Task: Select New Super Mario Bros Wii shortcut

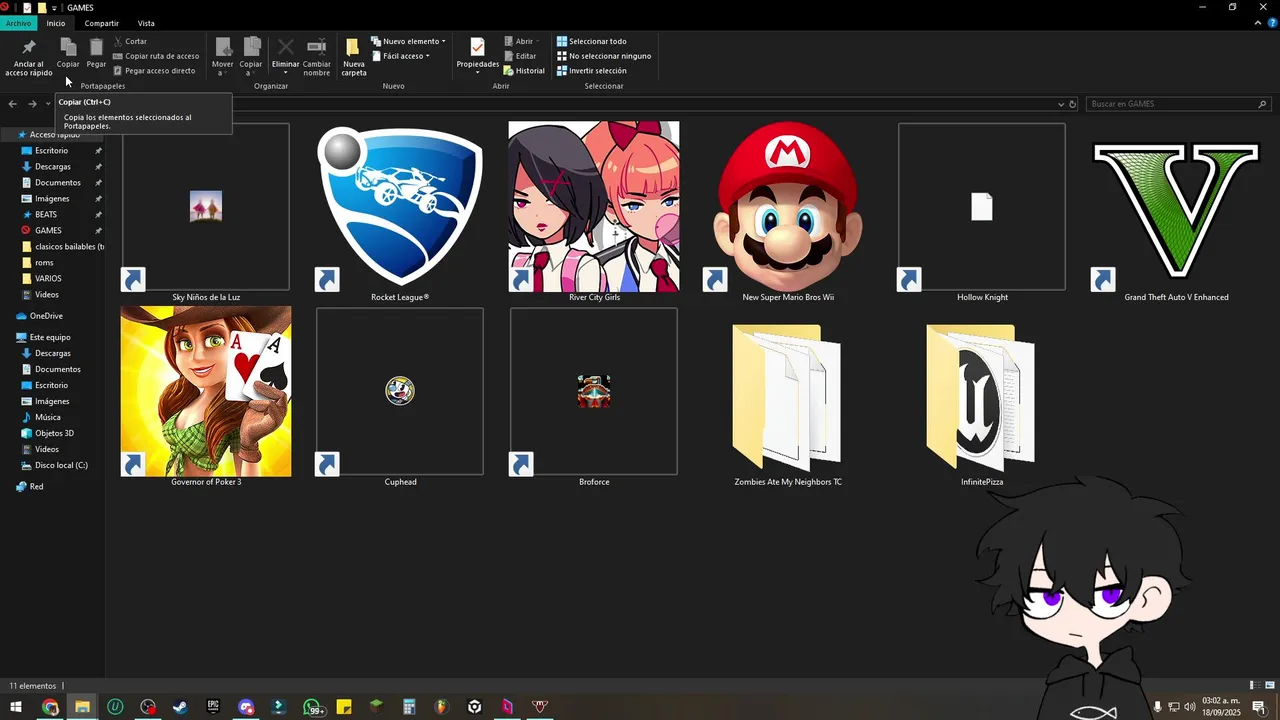Action: pos(788,213)
